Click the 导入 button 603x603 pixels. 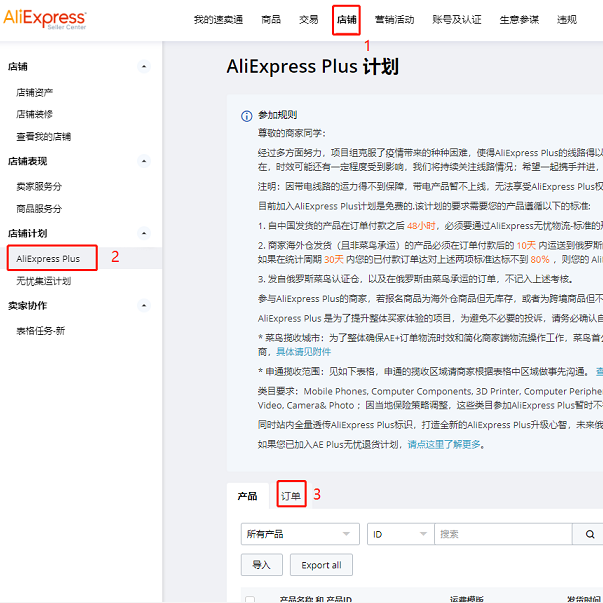tap(262, 565)
